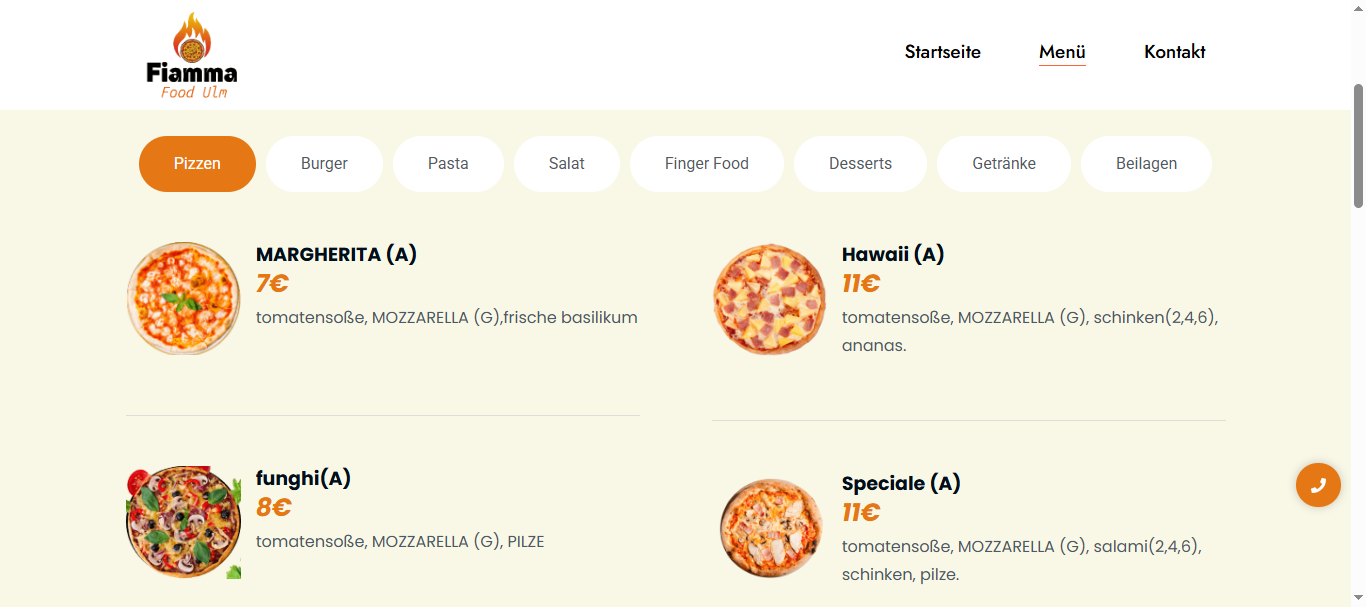Click the orange phone call button
The height and width of the screenshot is (607, 1366).
coord(1318,485)
